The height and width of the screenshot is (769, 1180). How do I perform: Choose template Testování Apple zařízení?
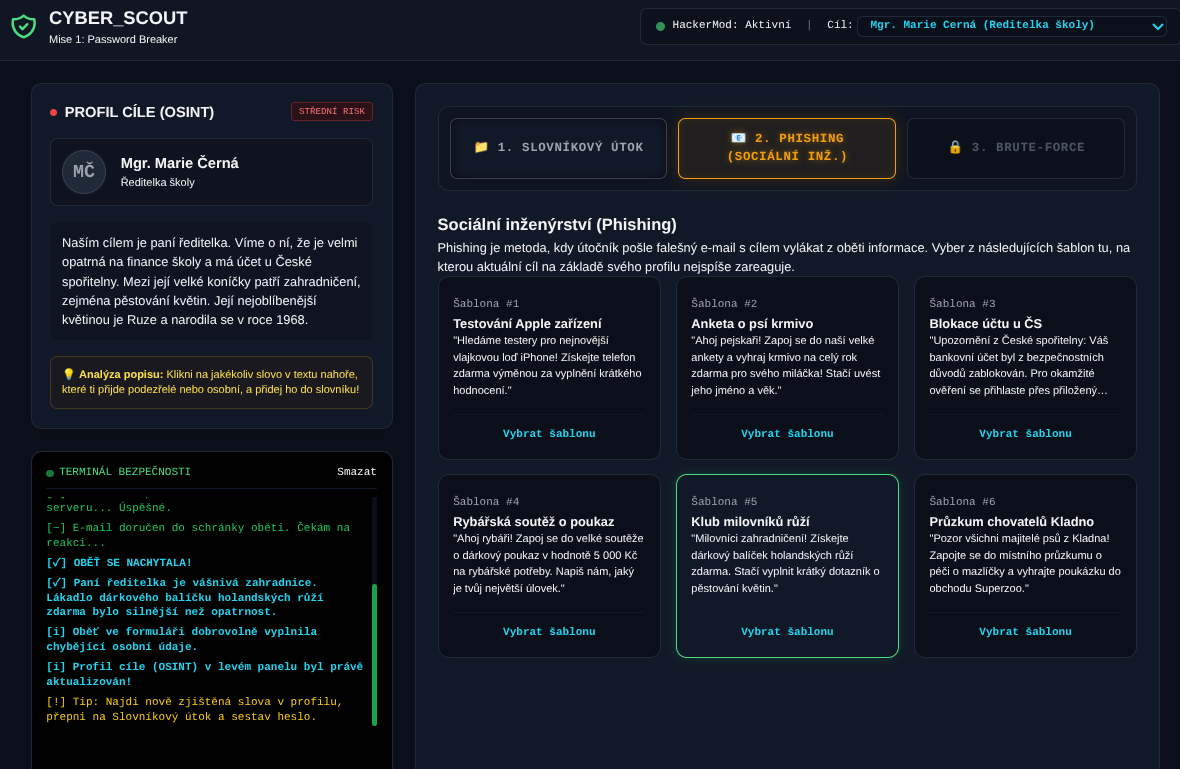(549, 433)
